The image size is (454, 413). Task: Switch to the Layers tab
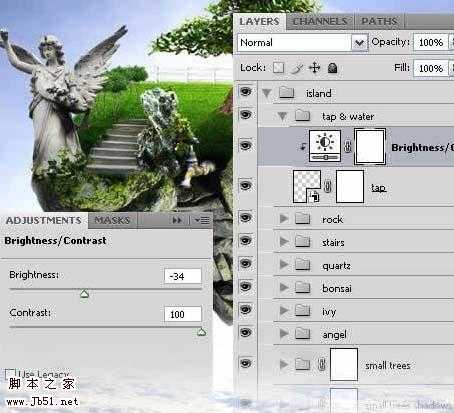click(259, 22)
